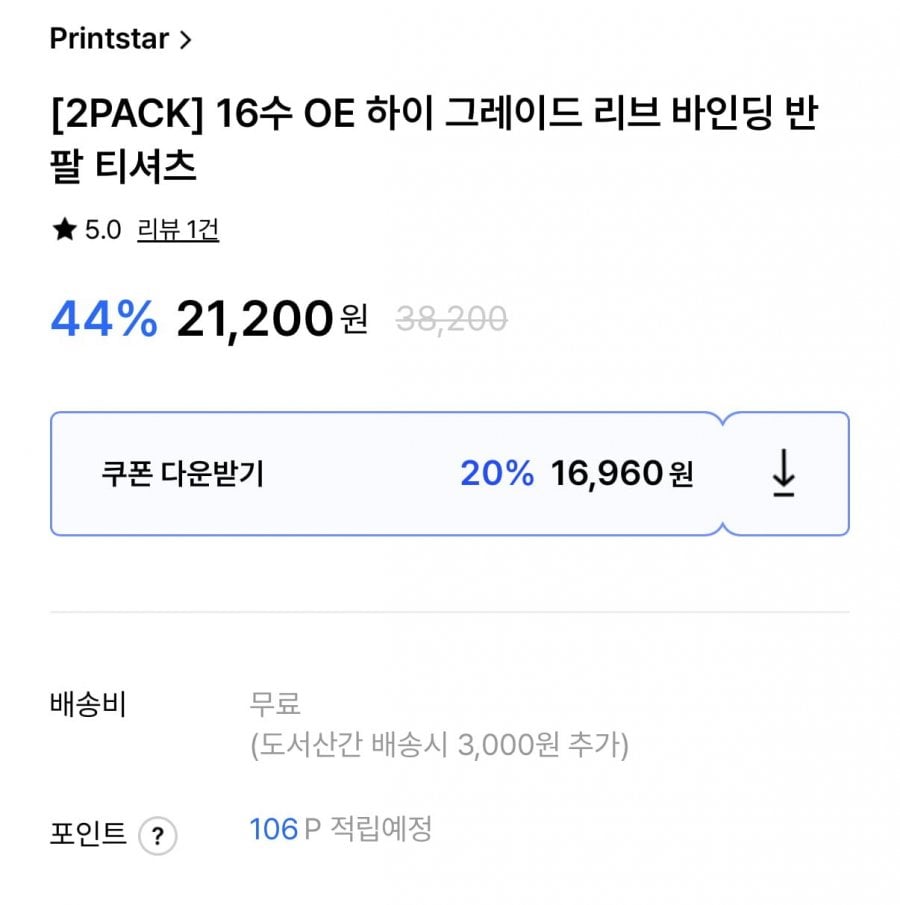Click the star rating icon
Screen dimensions: 900x905
click(x=64, y=231)
